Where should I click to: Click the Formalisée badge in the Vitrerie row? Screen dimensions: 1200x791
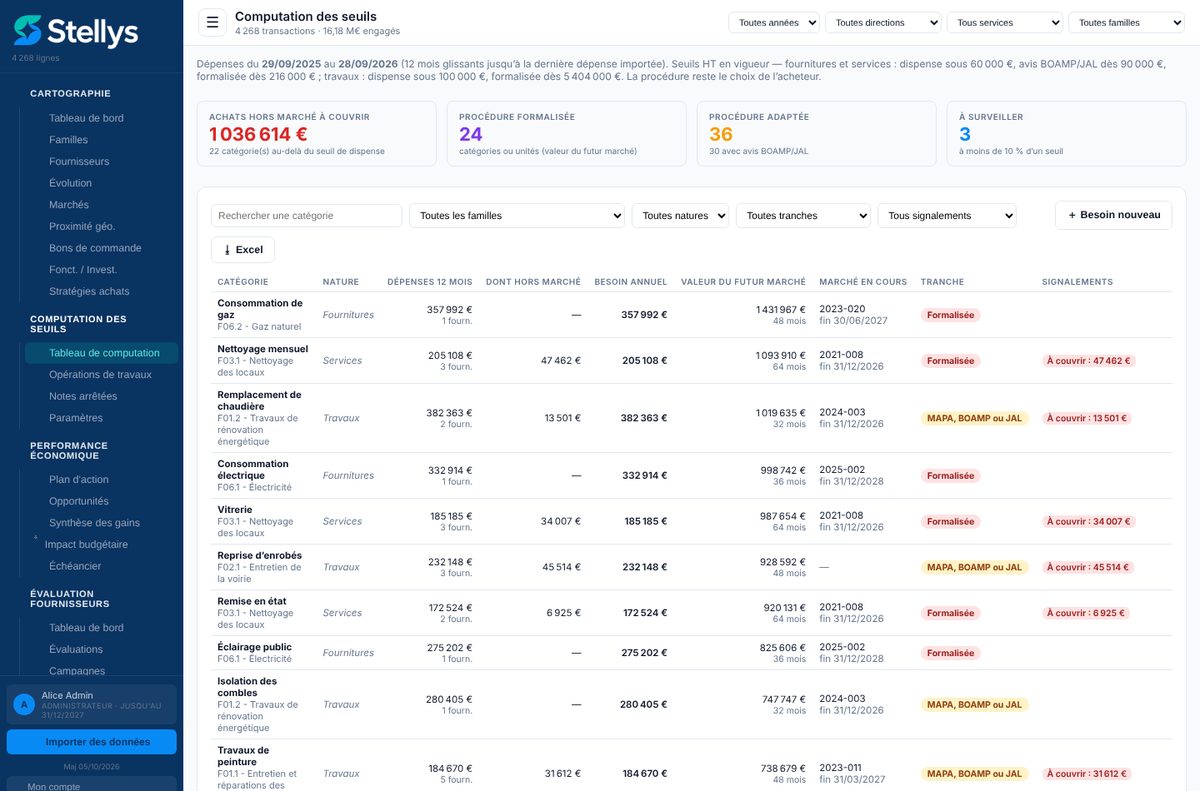[x=950, y=521]
